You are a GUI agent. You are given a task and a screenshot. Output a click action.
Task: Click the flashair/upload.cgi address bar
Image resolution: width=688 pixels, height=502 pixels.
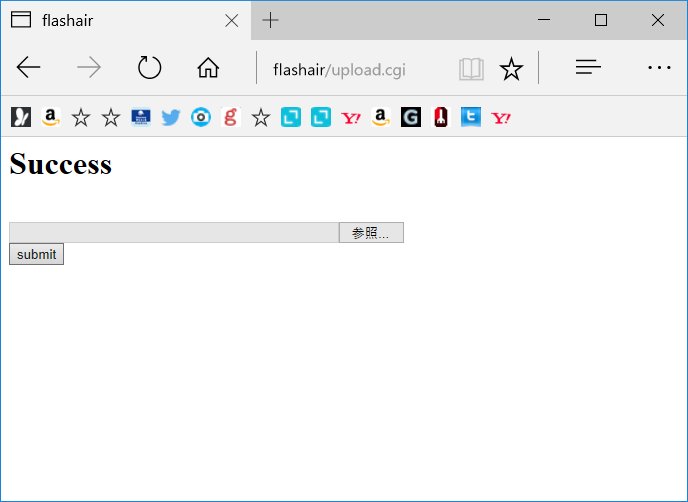click(339, 70)
